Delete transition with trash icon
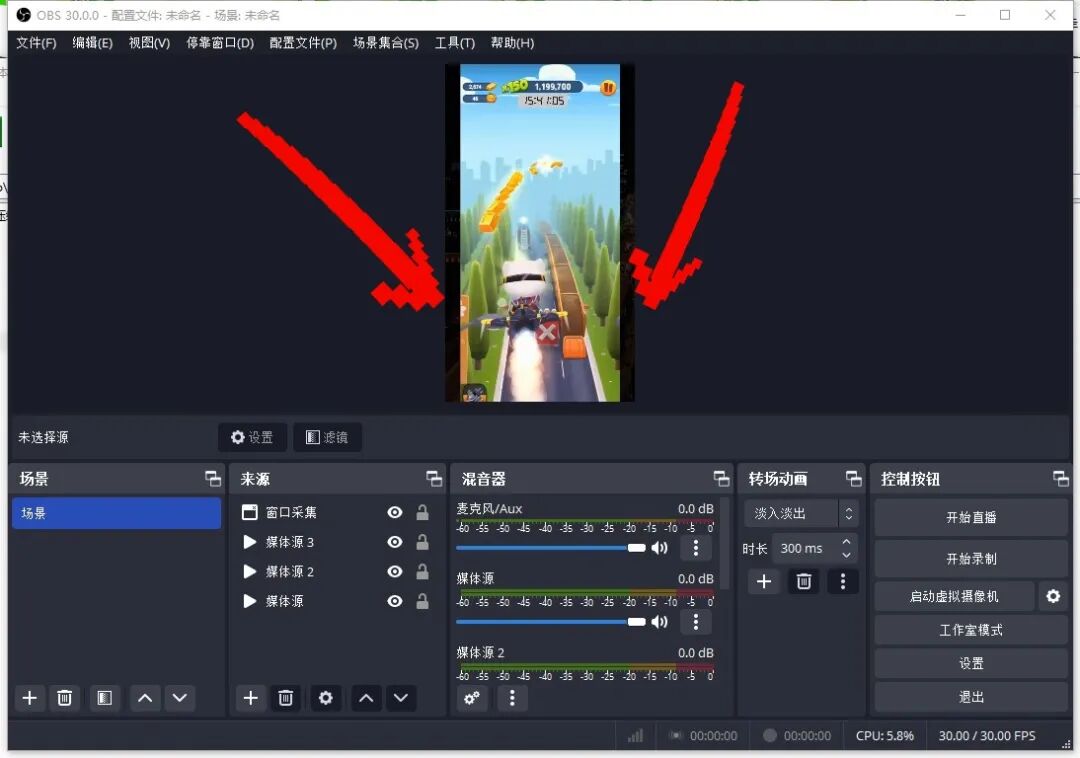Viewport: 1080px width, 758px height. click(804, 582)
